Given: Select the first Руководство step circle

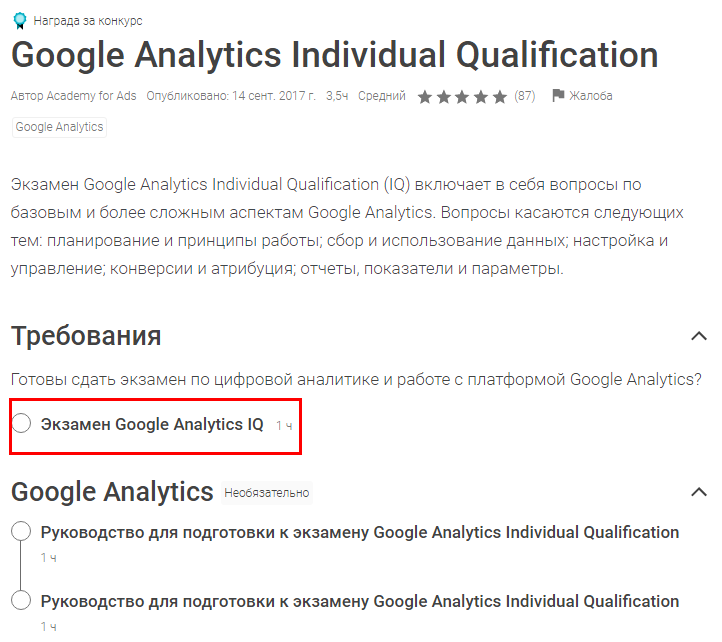Looking at the screenshot, I should click(x=21, y=533).
